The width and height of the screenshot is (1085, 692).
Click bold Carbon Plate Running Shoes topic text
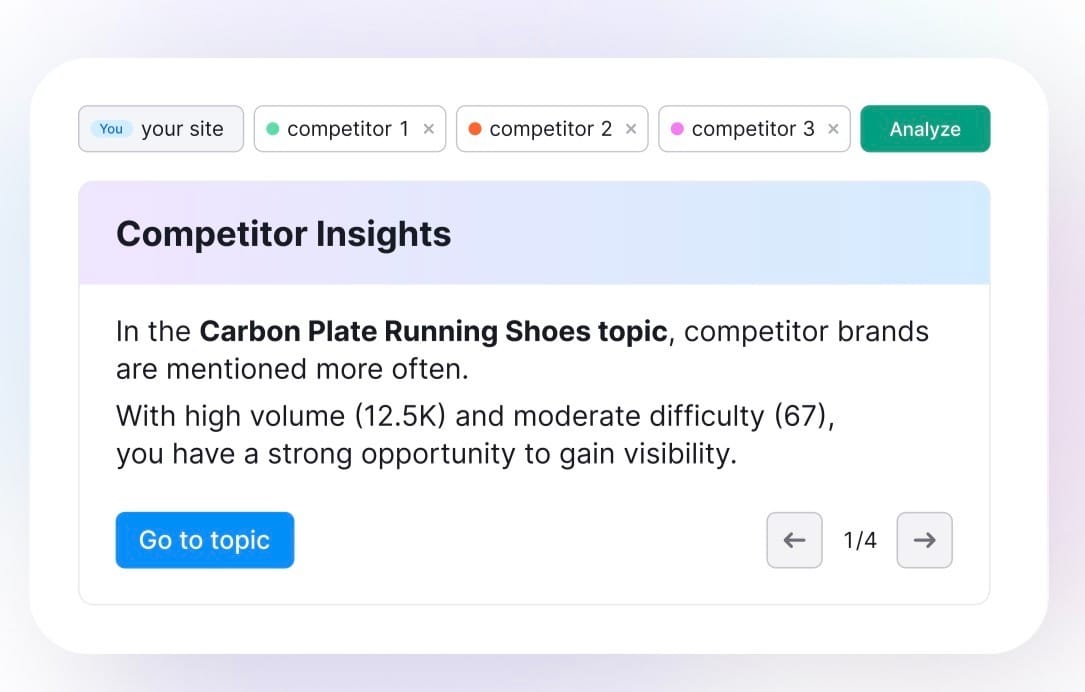433,331
